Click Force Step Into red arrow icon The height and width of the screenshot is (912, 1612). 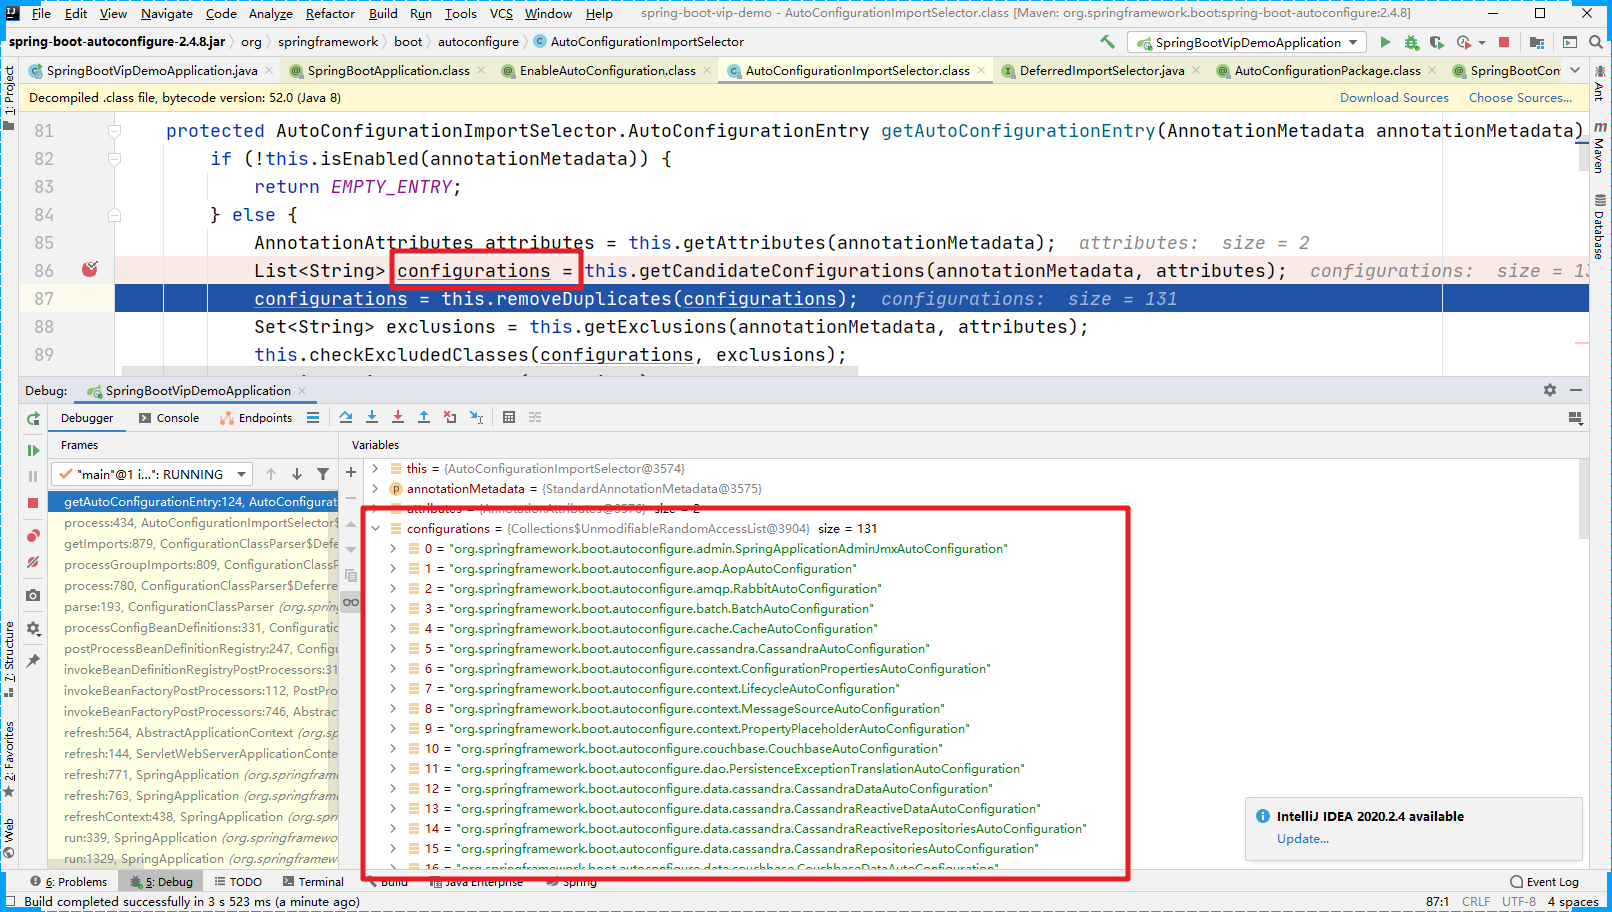[398, 417]
